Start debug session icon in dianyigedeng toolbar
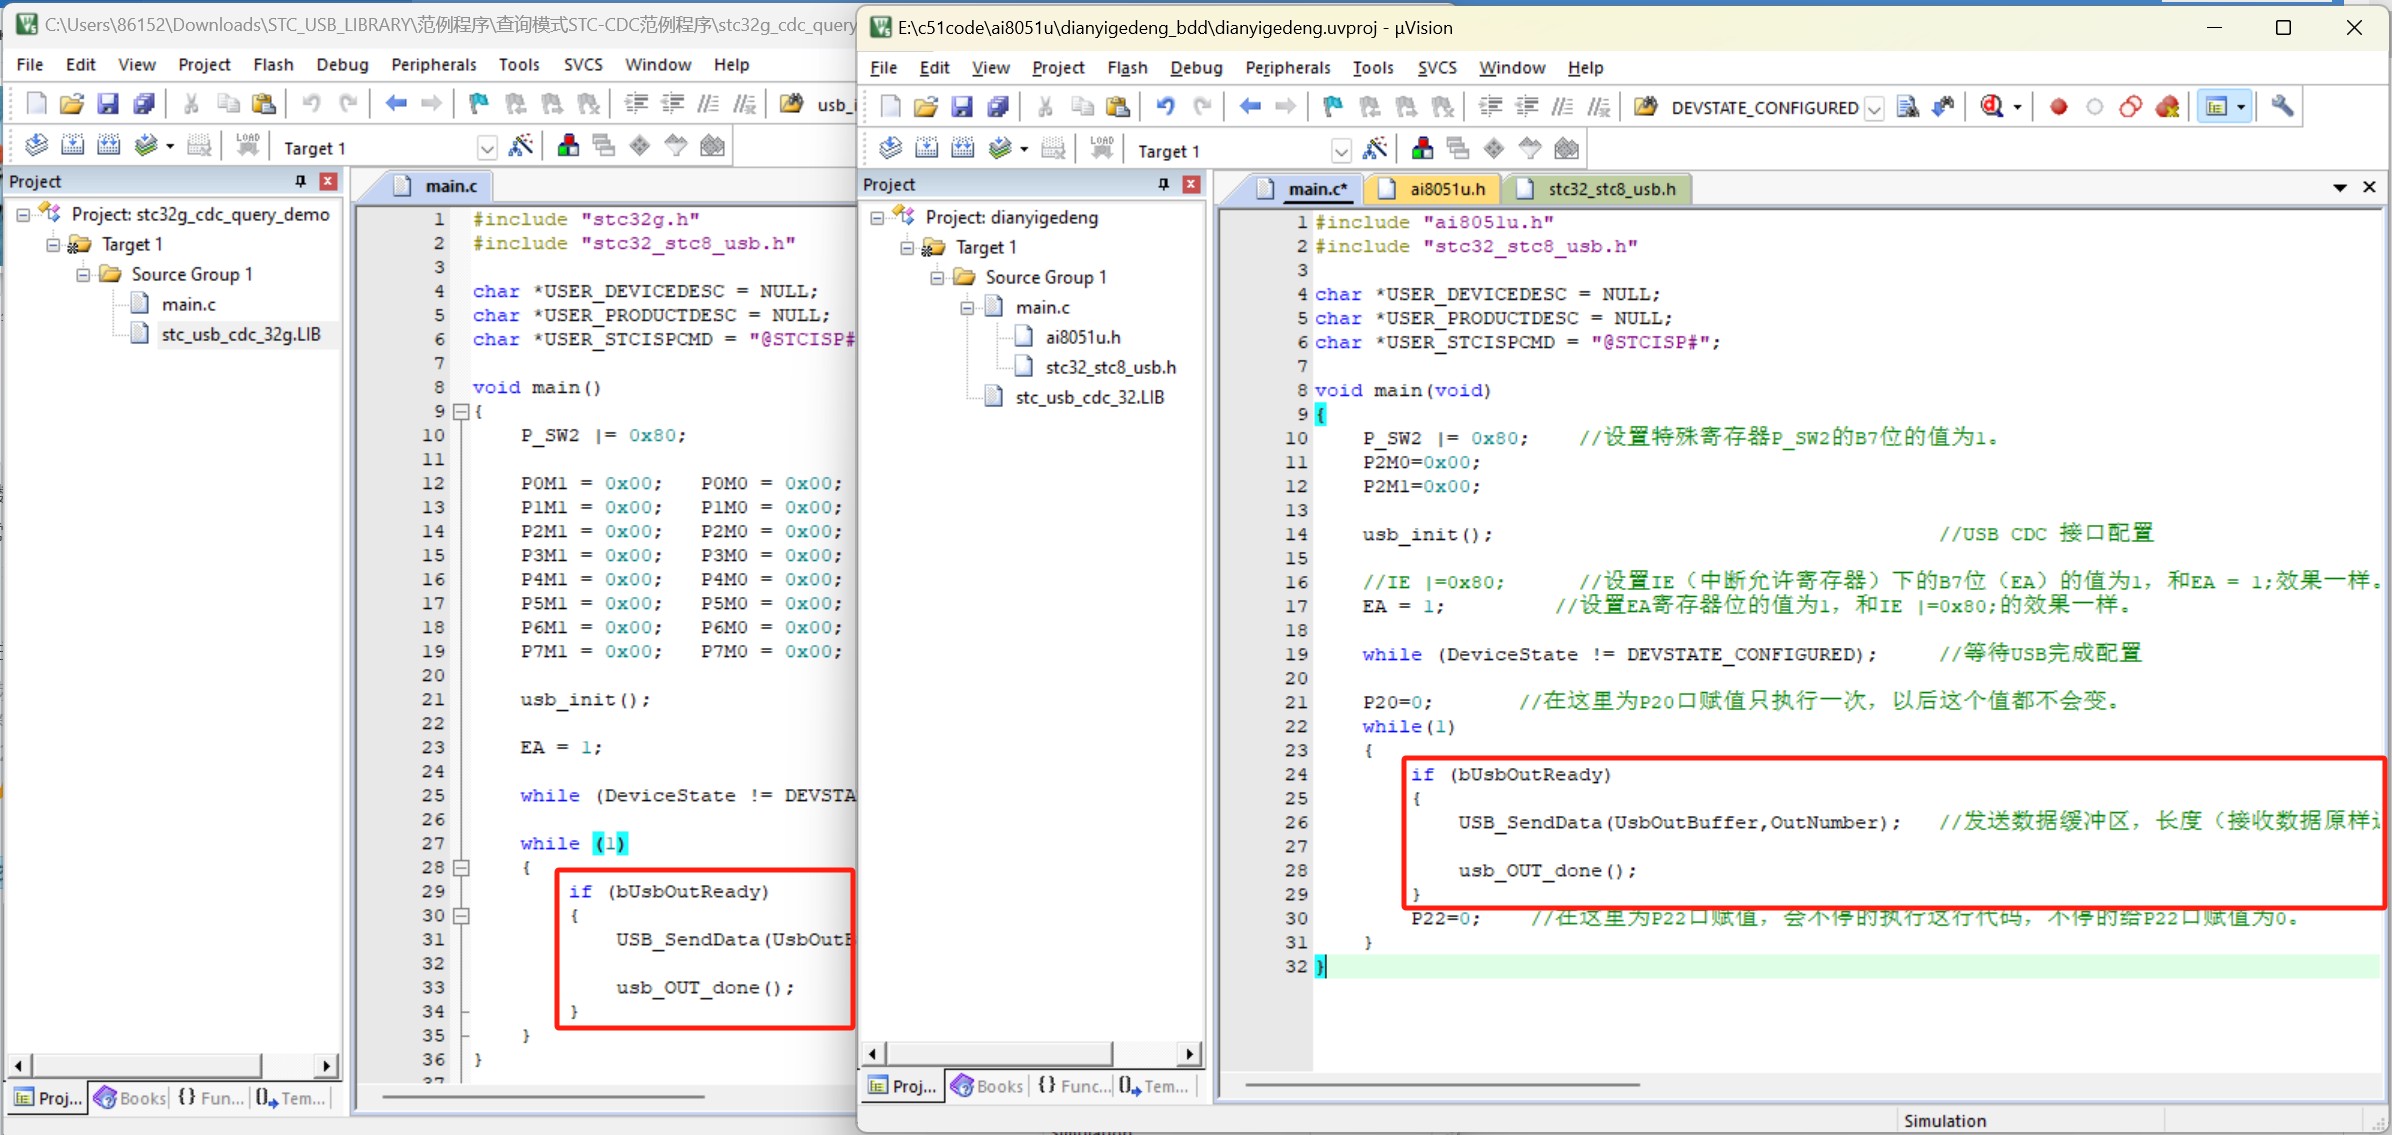 coord(1991,107)
